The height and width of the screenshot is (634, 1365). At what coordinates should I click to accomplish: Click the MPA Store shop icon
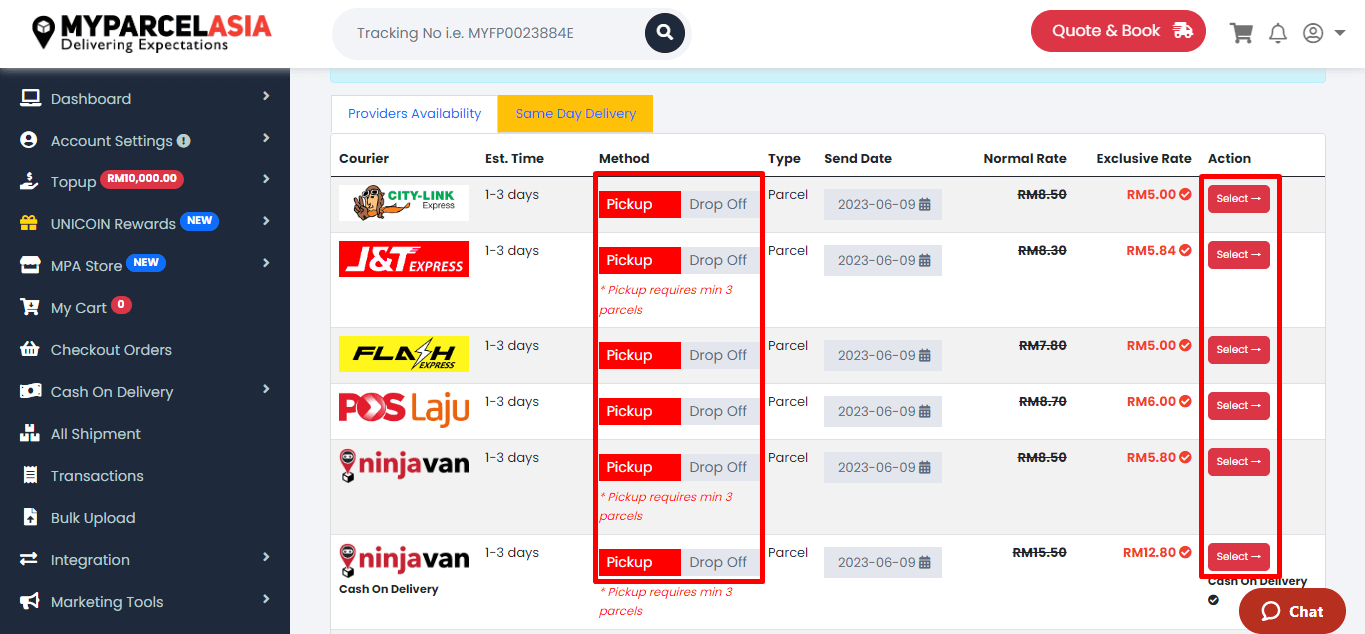(x=30, y=266)
